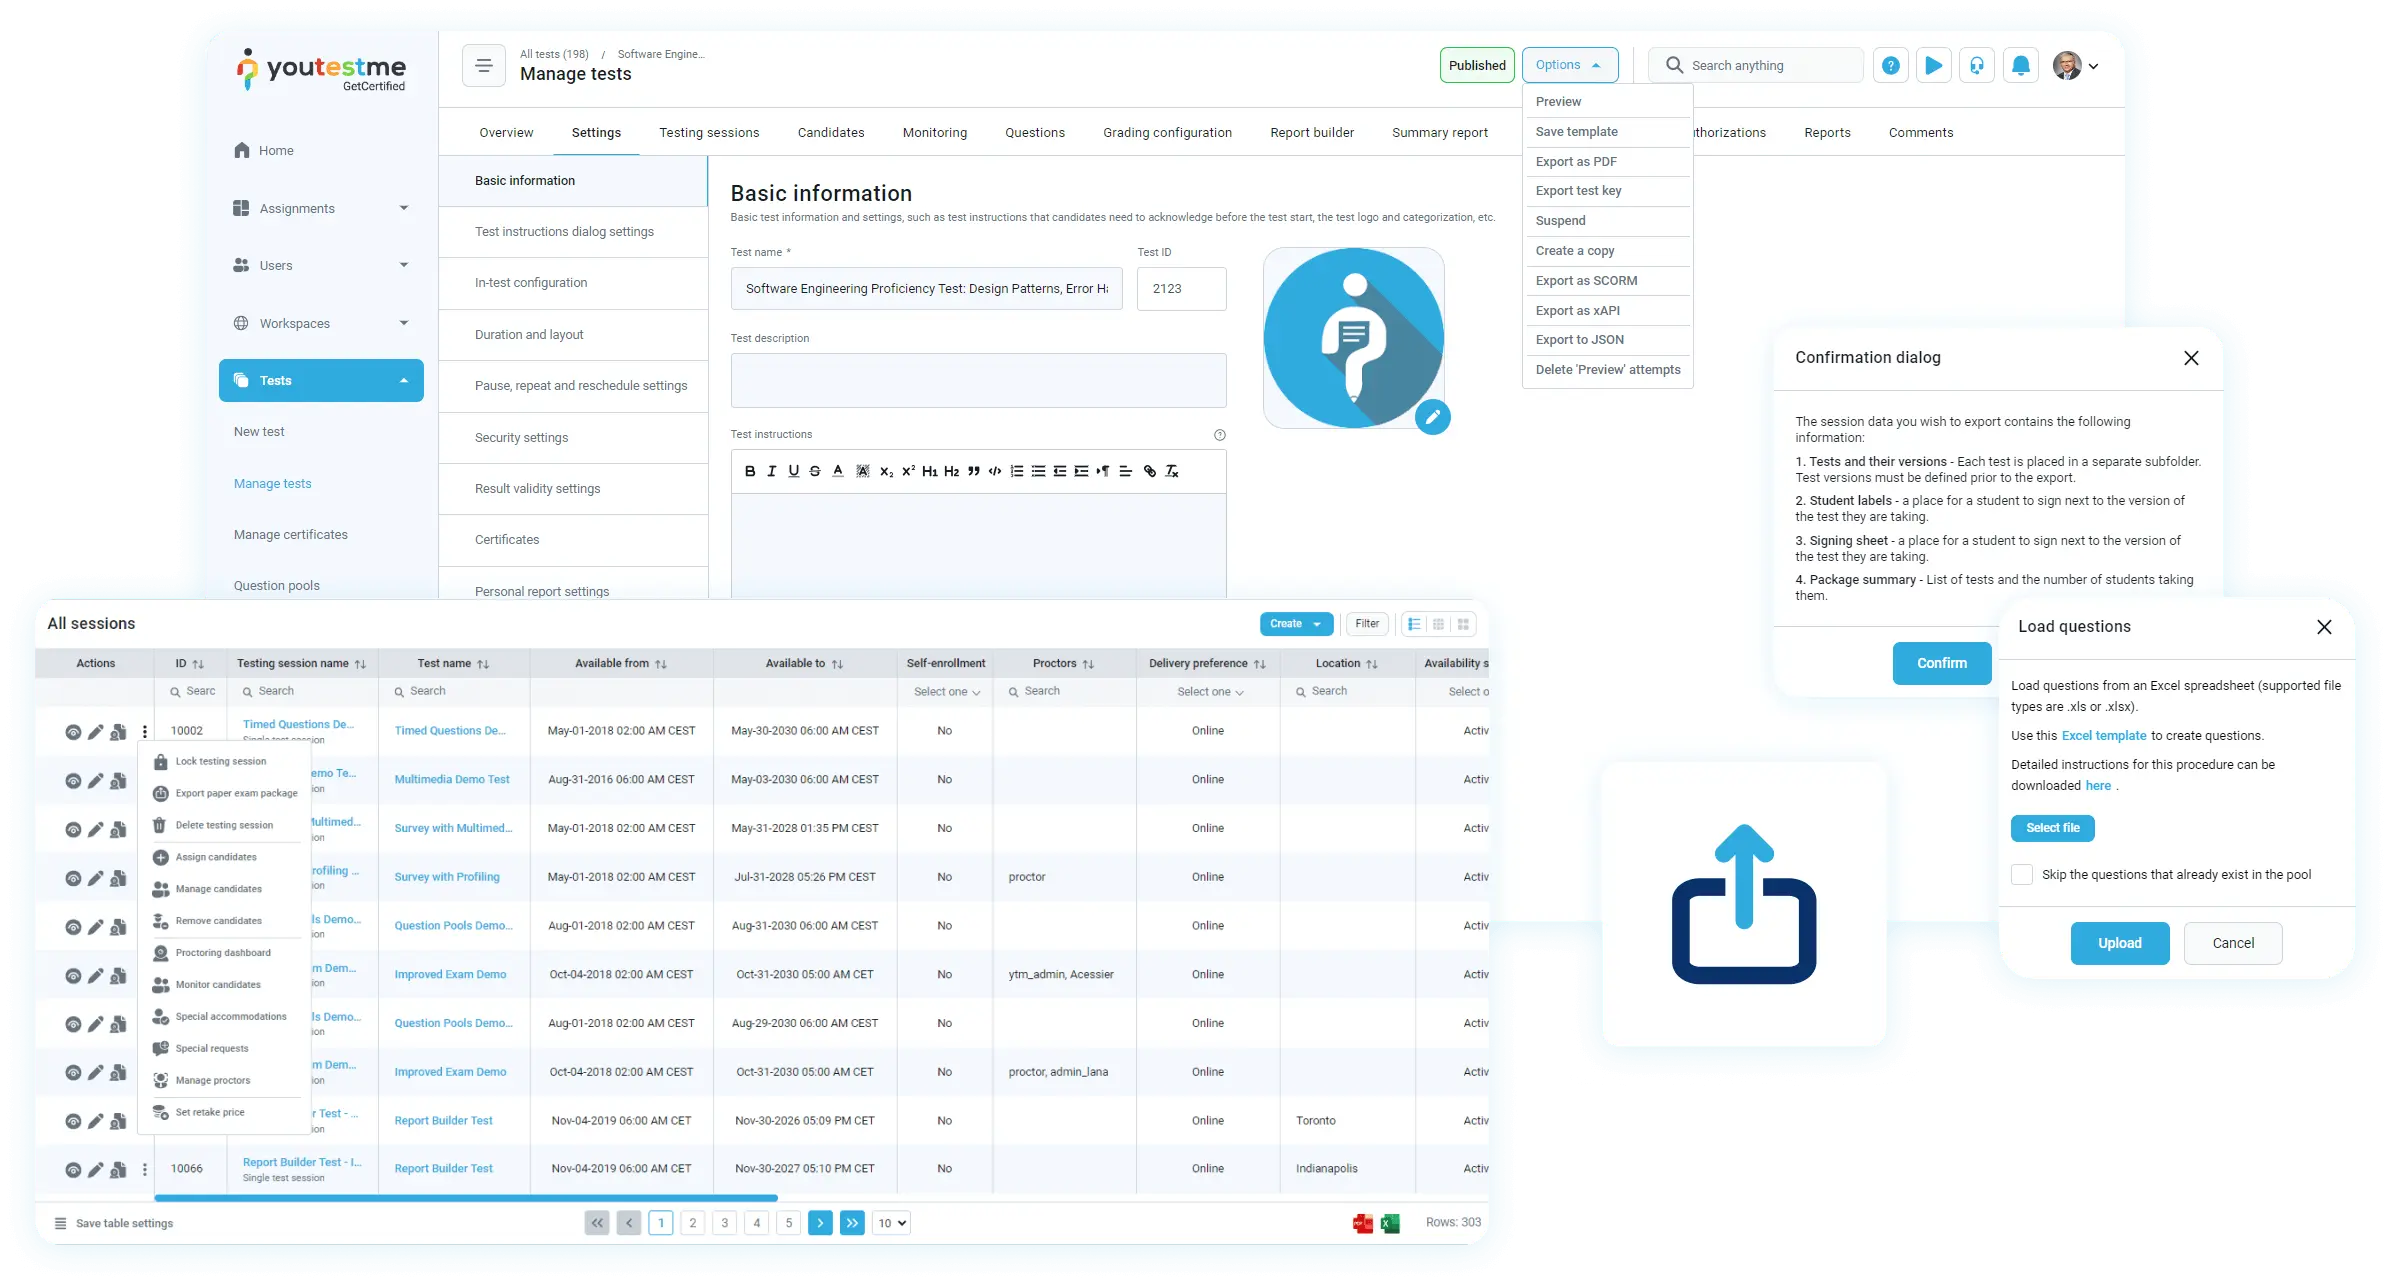Check Skip the questions that already exist

click(2022, 875)
